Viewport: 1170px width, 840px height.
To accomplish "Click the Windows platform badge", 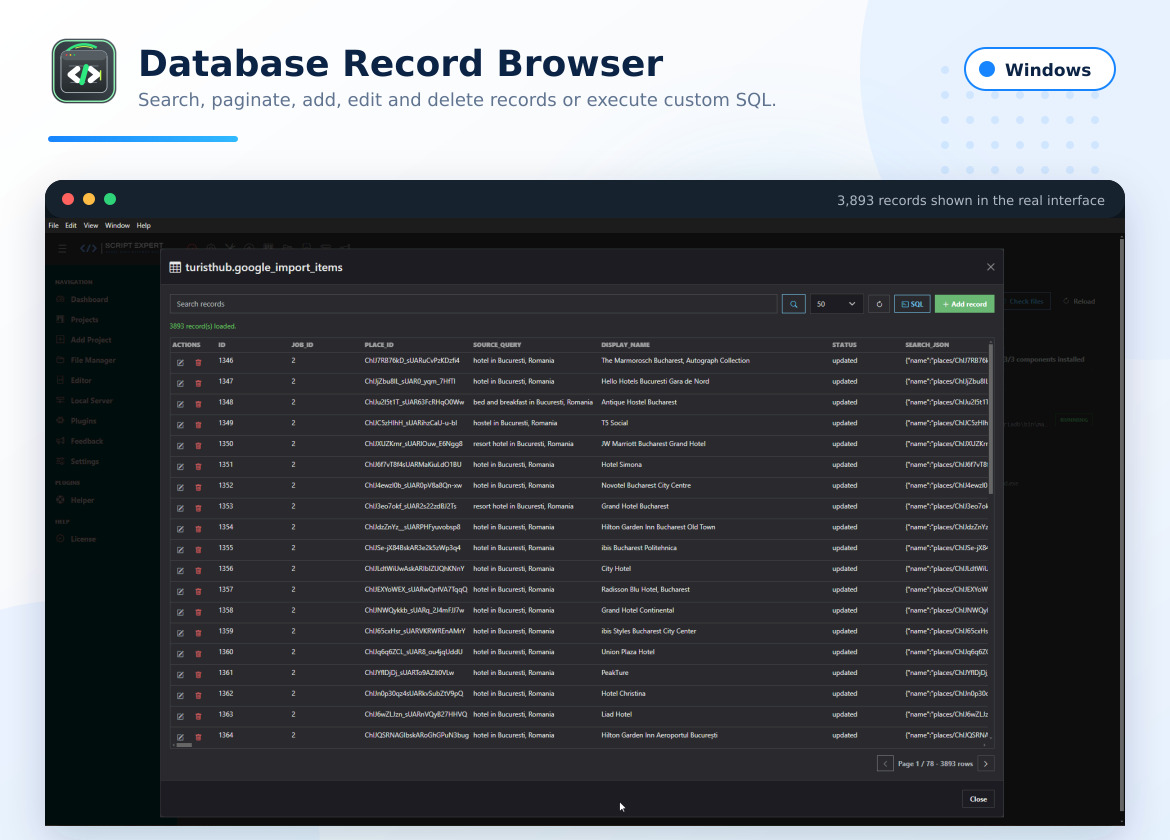I will pos(1039,69).
